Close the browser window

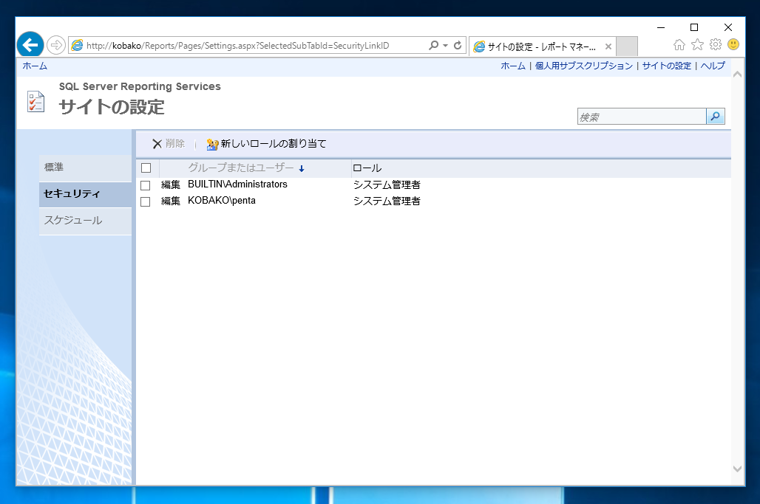point(728,28)
